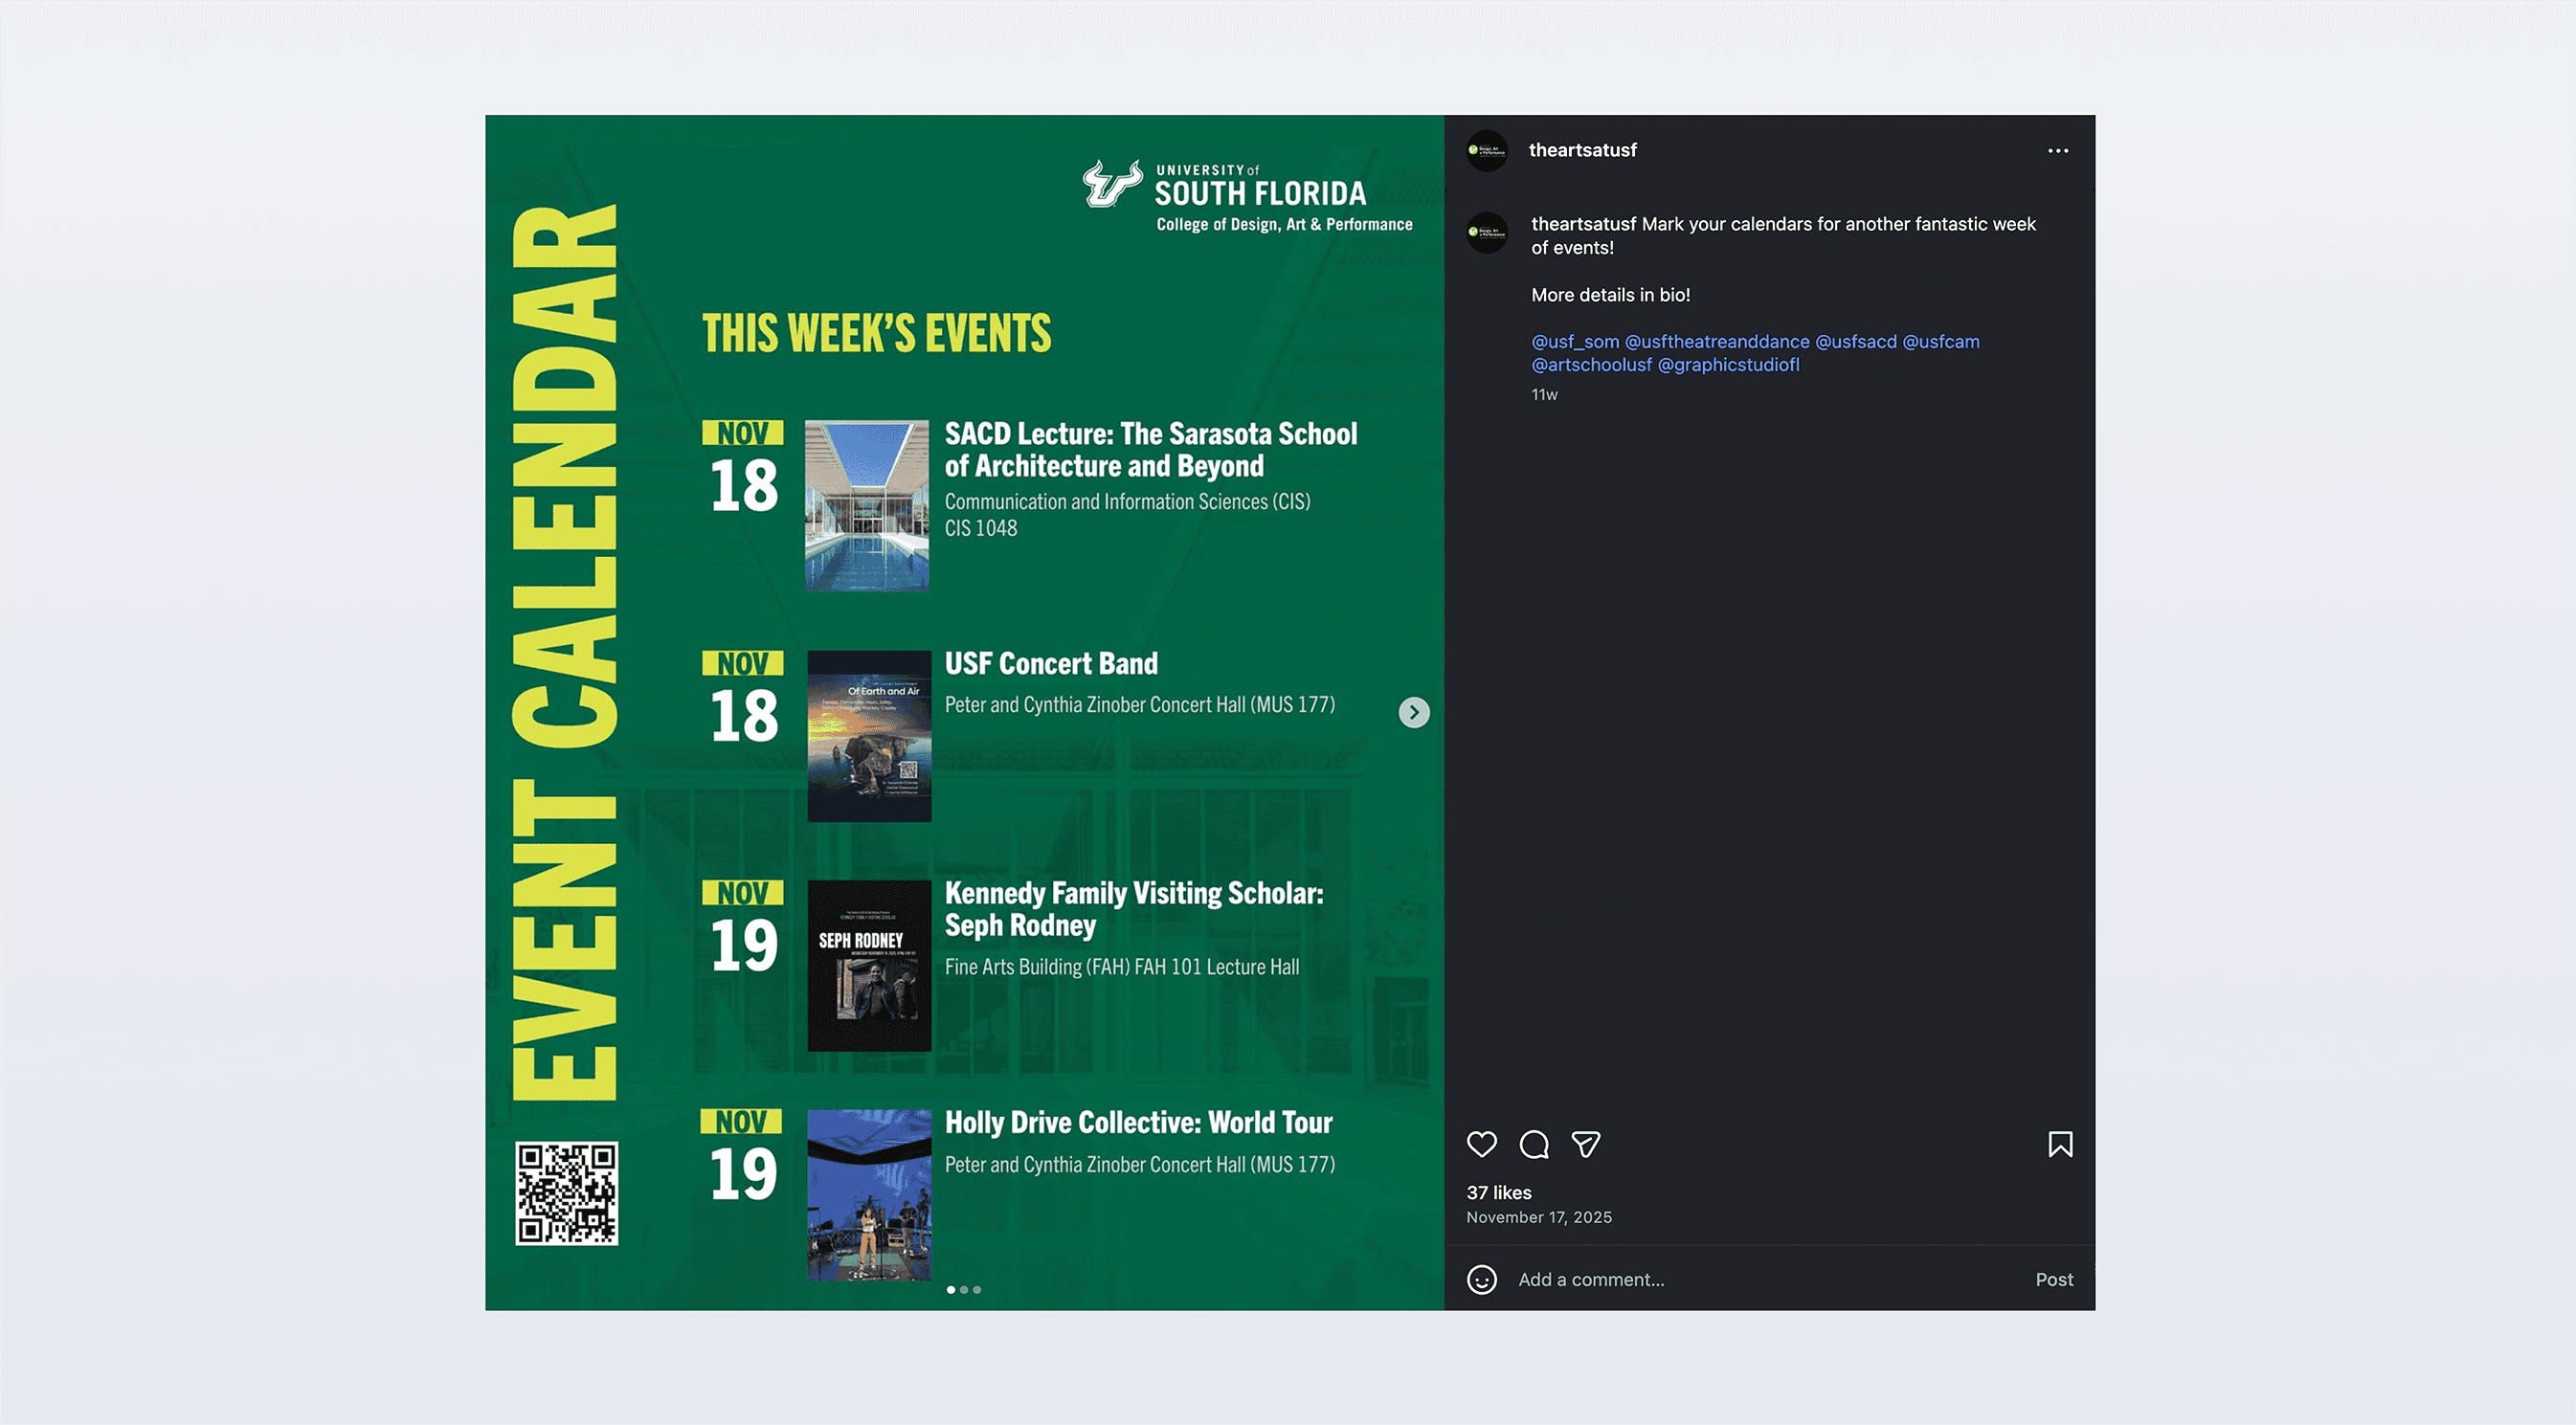Open @graphicstudiofl mention link
Viewport: 2576px width, 1425px height.
coord(1728,365)
